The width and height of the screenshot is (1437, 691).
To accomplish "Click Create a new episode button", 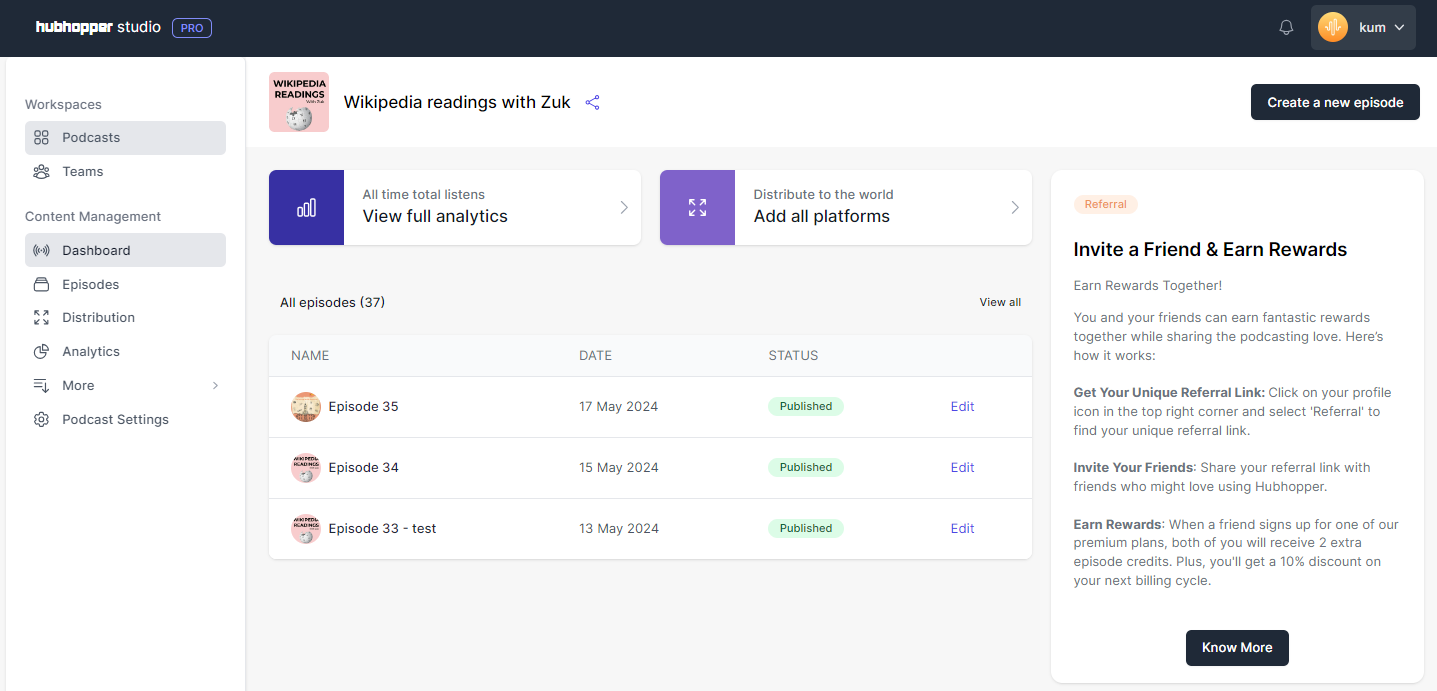I will (1334, 102).
